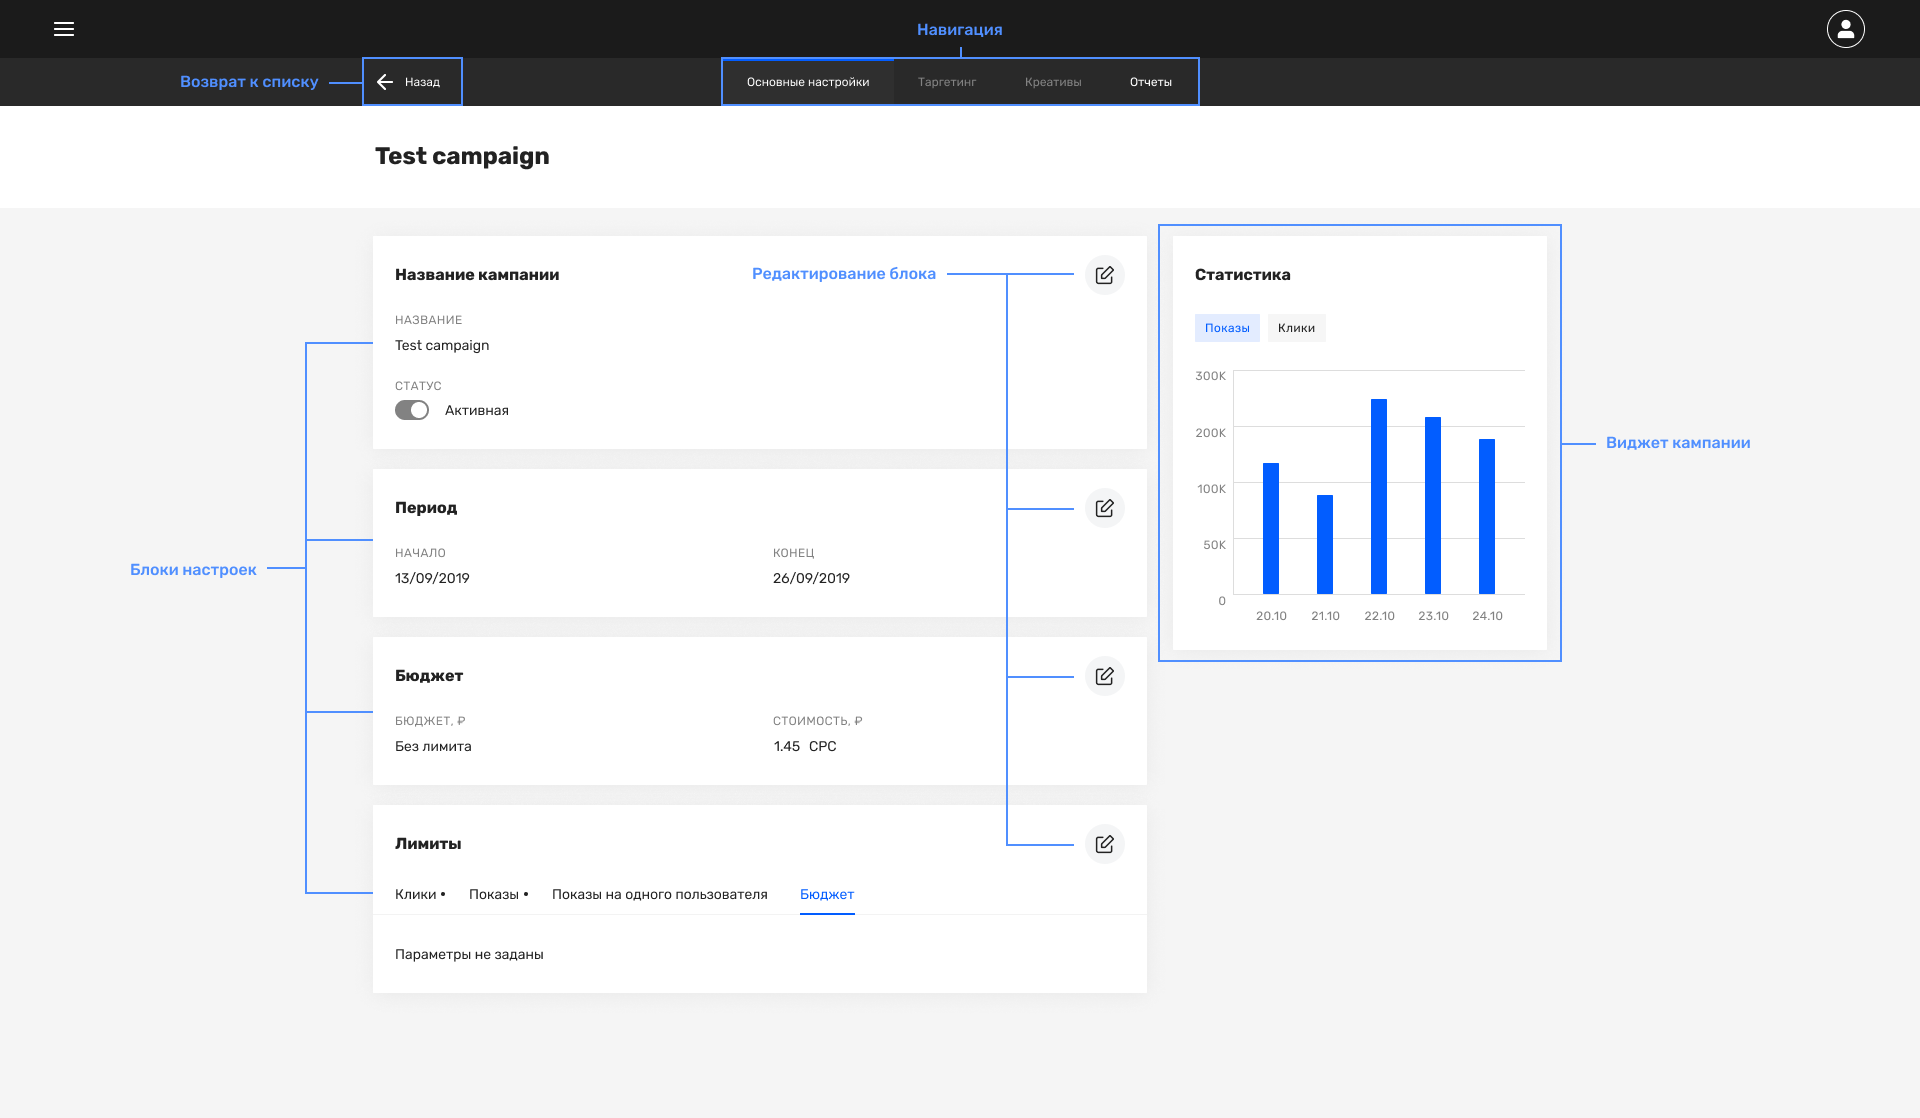Image resolution: width=1920 pixels, height=1118 pixels.
Task: Click end date 26/09/2019
Action: (811, 578)
